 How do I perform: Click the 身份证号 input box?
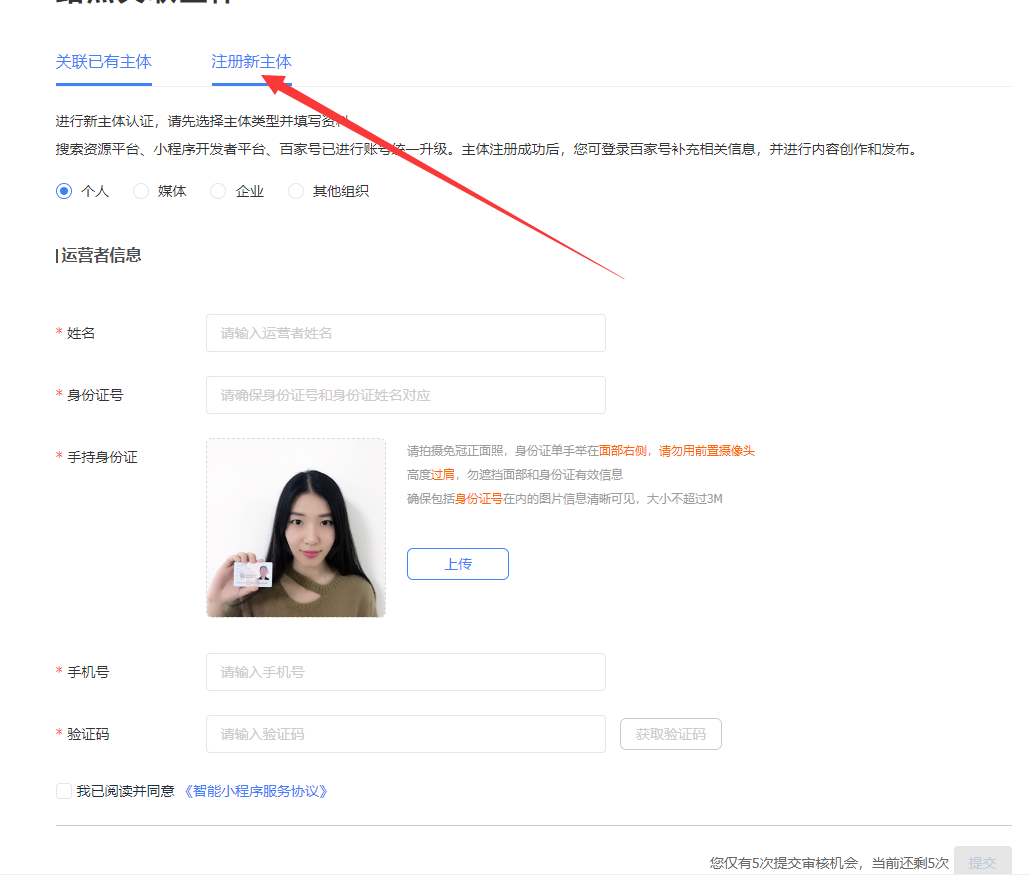pyautogui.click(x=406, y=395)
